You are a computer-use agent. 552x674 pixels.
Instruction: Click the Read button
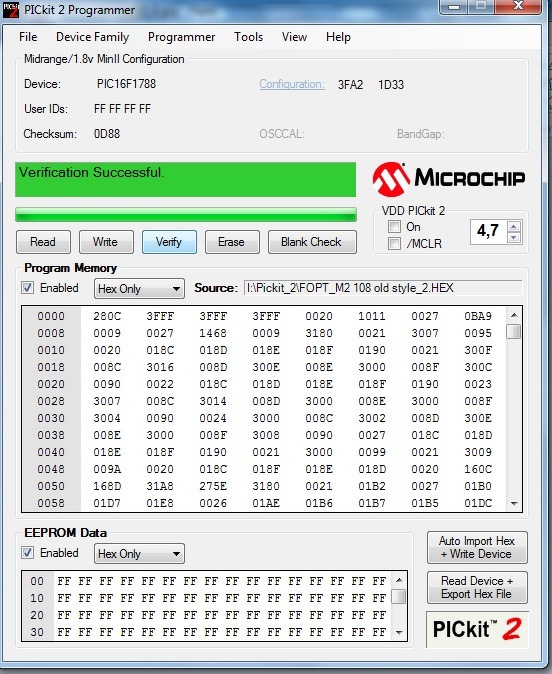[43, 242]
